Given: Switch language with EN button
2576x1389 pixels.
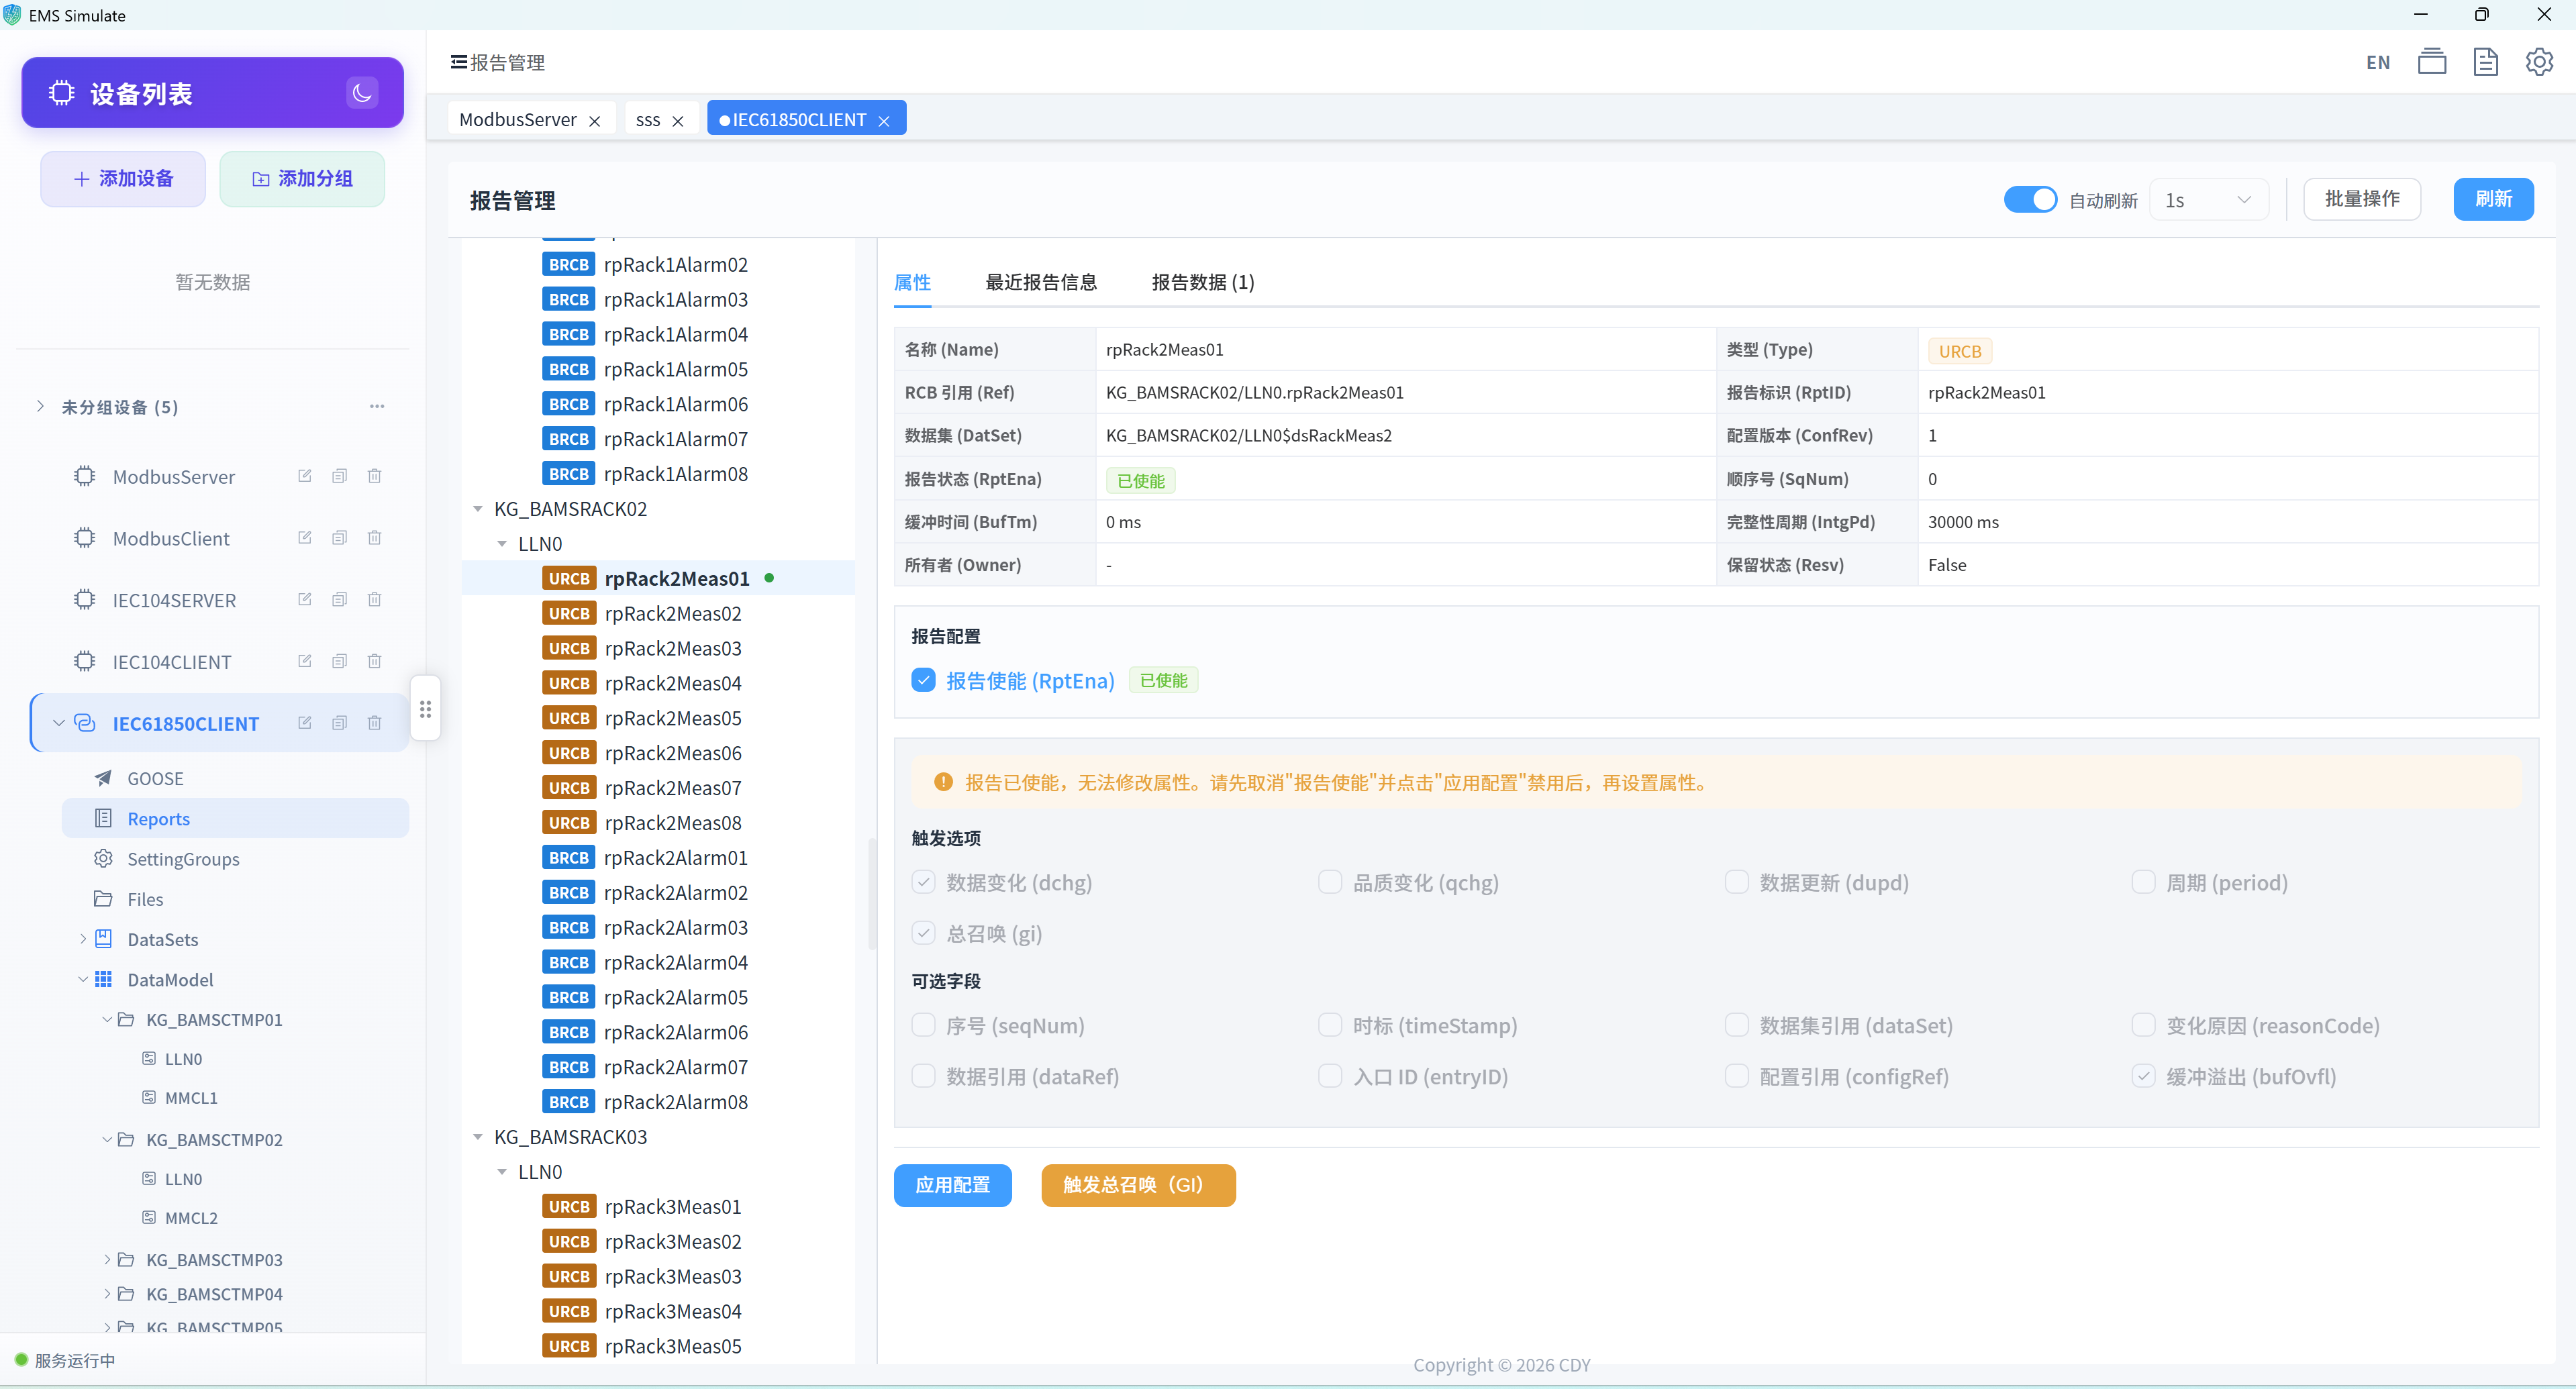Looking at the screenshot, I should (x=2378, y=63).
